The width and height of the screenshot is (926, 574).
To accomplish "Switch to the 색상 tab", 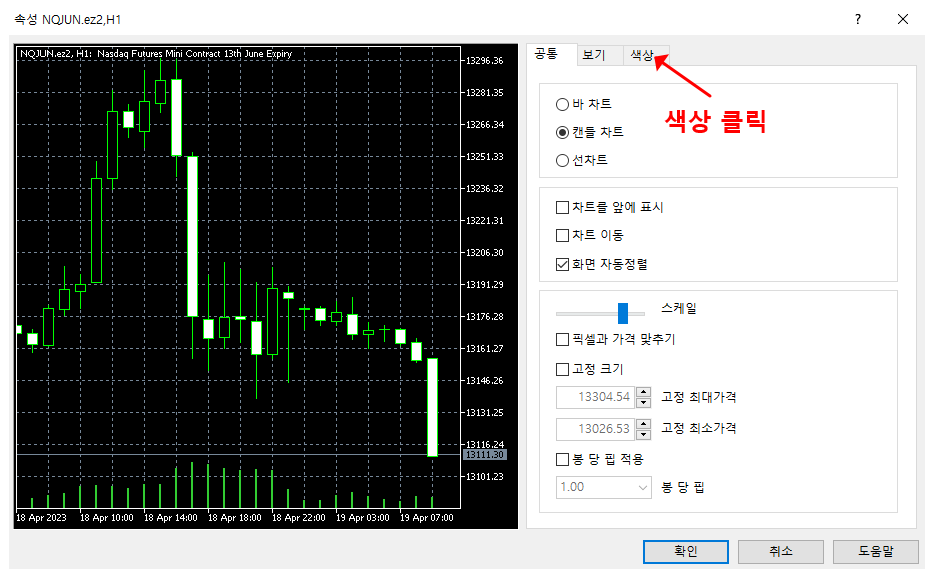I will [646, 55].
